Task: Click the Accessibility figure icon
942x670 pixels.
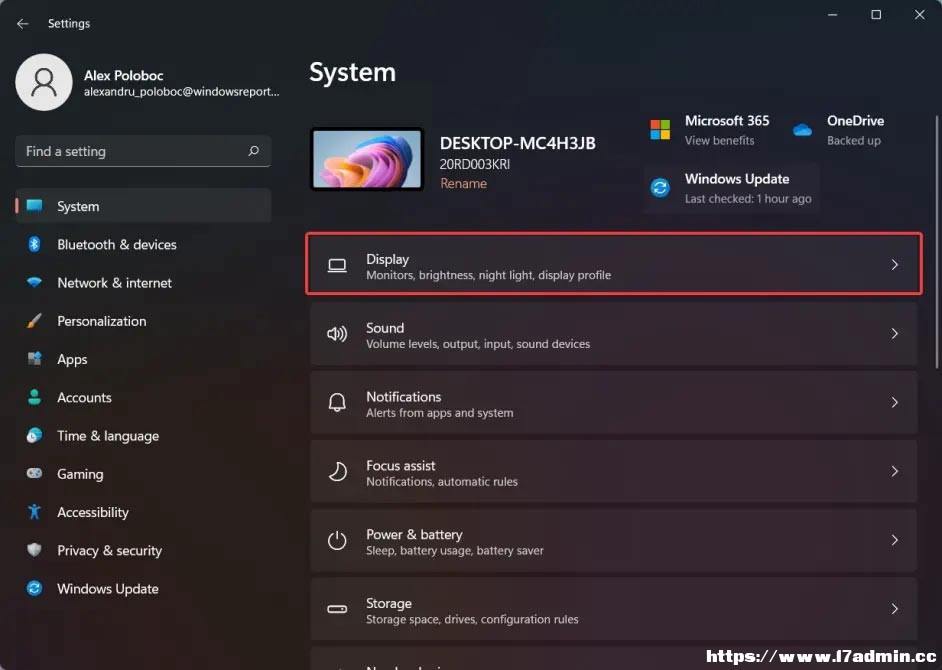Action: click(x=34, y=512)
